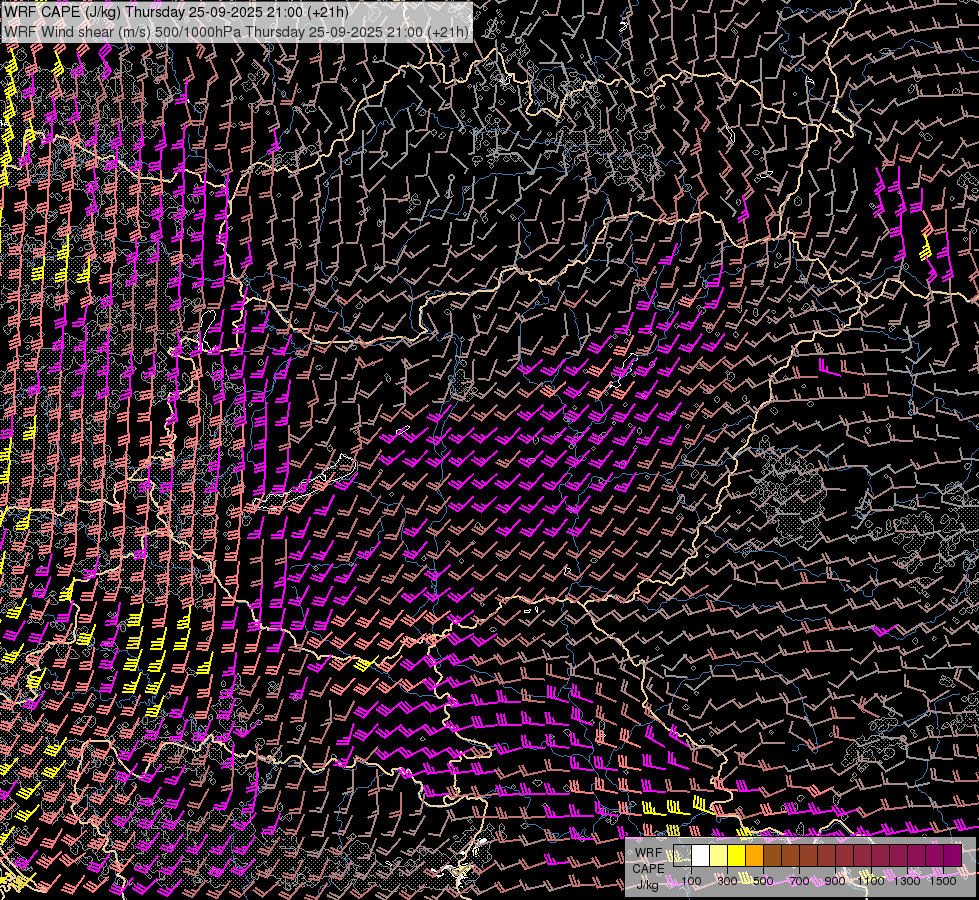Click the 100 legend tick label
The height and width of the screenshot is (900, 979).
(691, 881)
